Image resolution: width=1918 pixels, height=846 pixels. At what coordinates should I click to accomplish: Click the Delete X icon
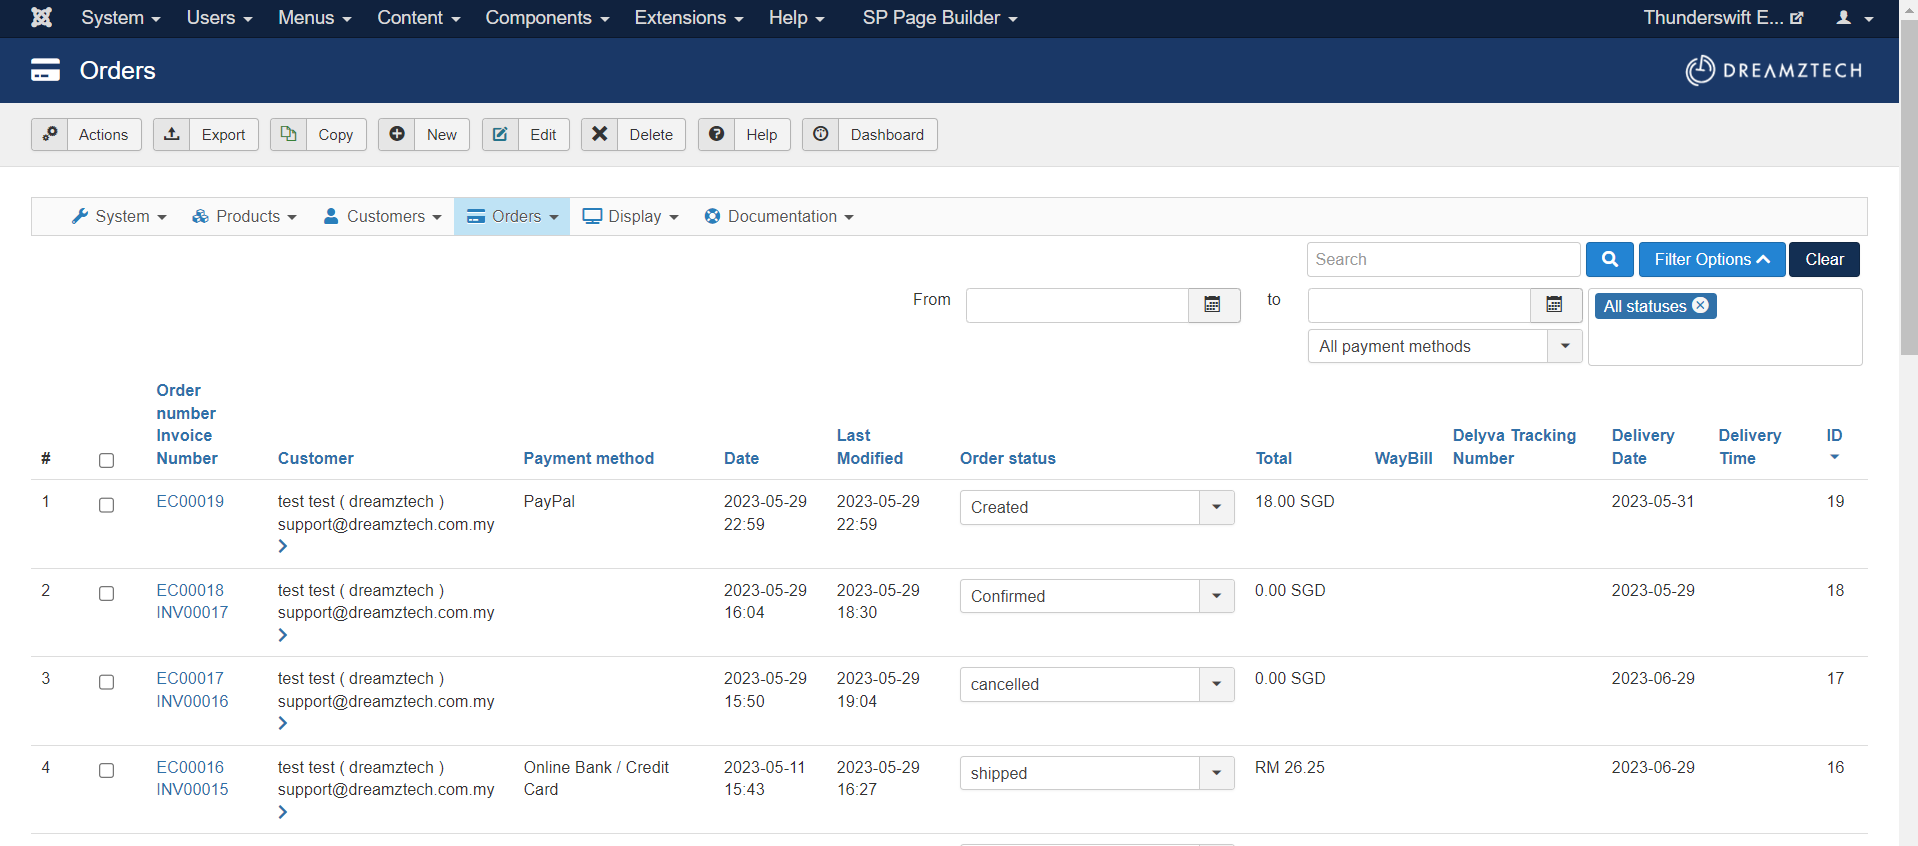point(599,134)
